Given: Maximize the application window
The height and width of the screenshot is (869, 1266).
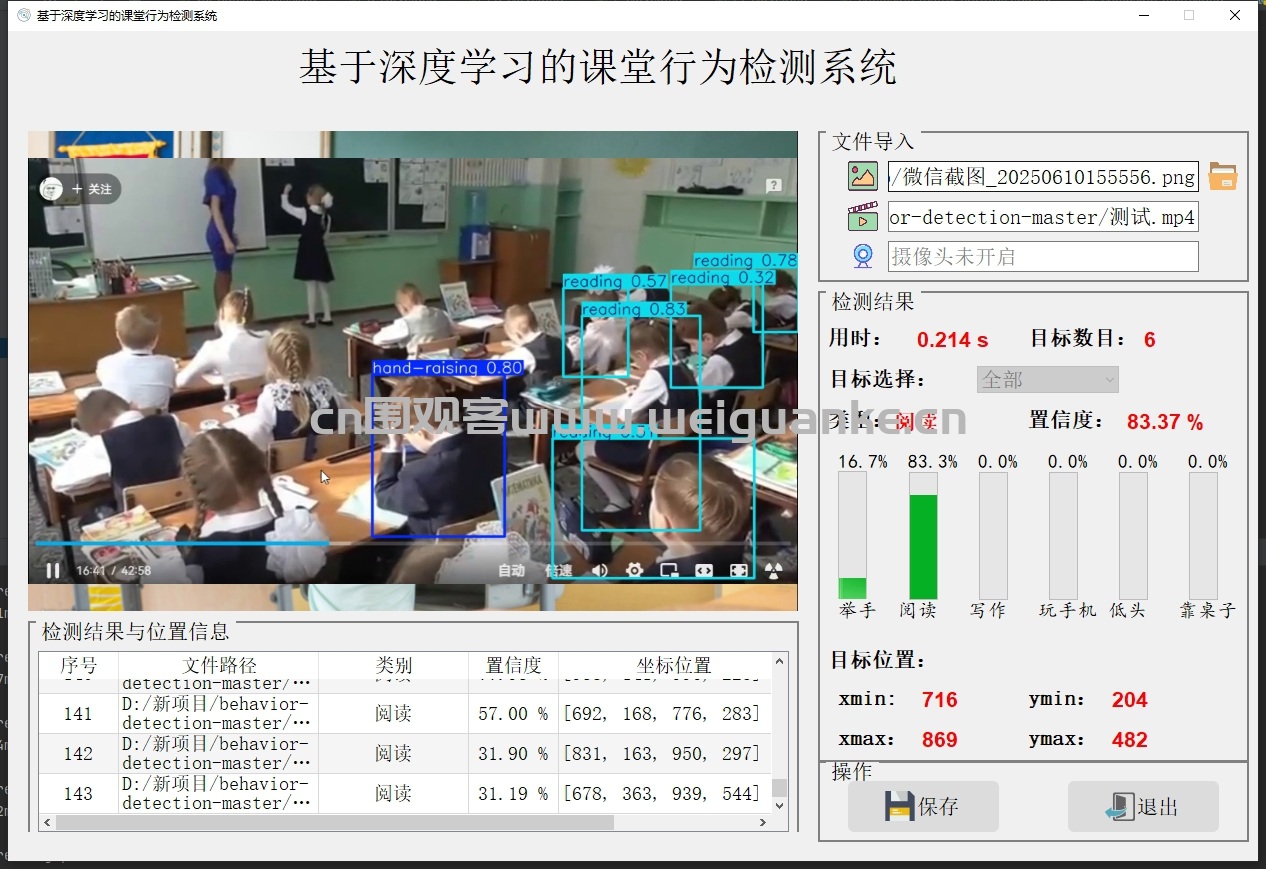Looking at the screenshot, I should click(x=1189, y=15).
